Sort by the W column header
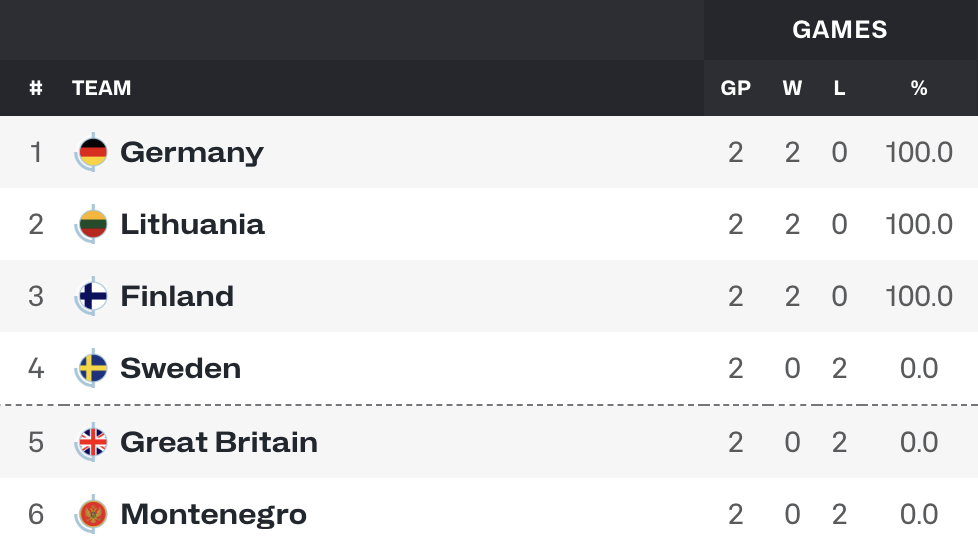 tap(792, 88)
